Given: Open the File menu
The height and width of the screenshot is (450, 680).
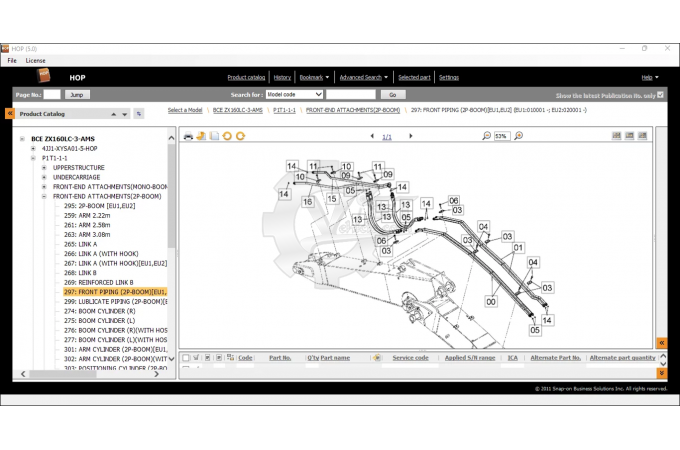Looking at the screenshot, I should click(x=12, y=61).
